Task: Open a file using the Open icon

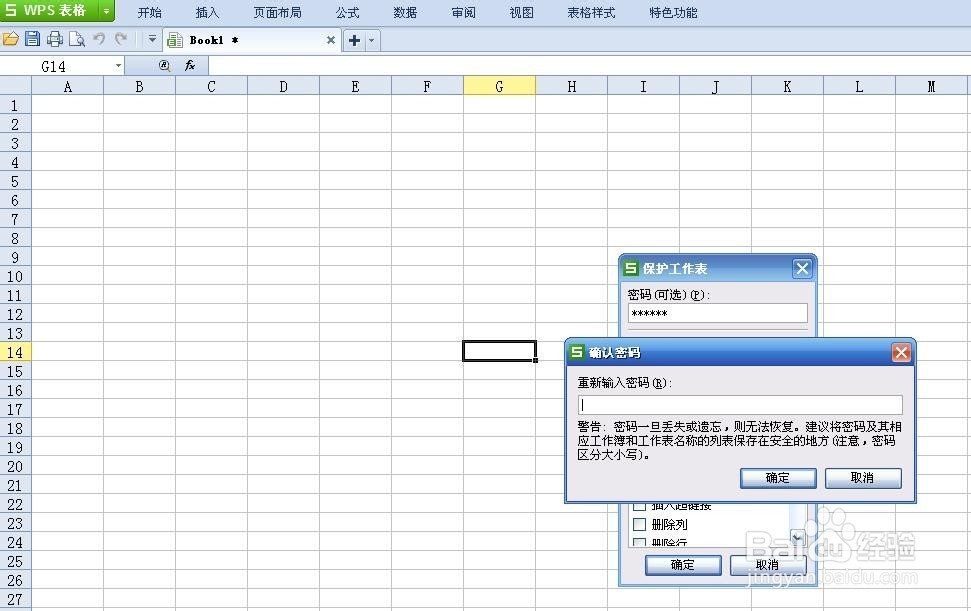Action: point(10,40)
